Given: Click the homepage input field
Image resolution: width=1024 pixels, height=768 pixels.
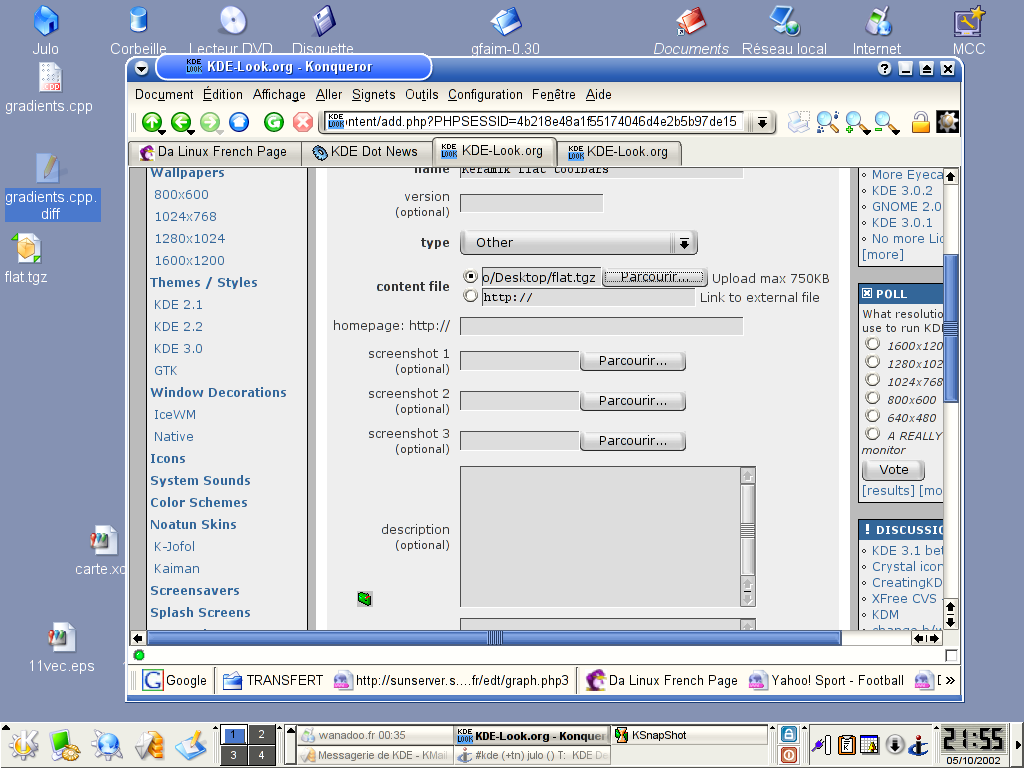Looking at the screenshot, I should (601, 326).
